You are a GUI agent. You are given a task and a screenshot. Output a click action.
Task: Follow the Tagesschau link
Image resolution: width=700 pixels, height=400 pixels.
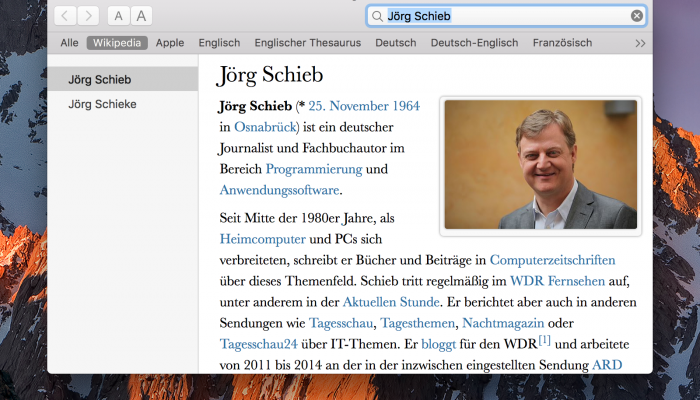click(x=341, y=323)
